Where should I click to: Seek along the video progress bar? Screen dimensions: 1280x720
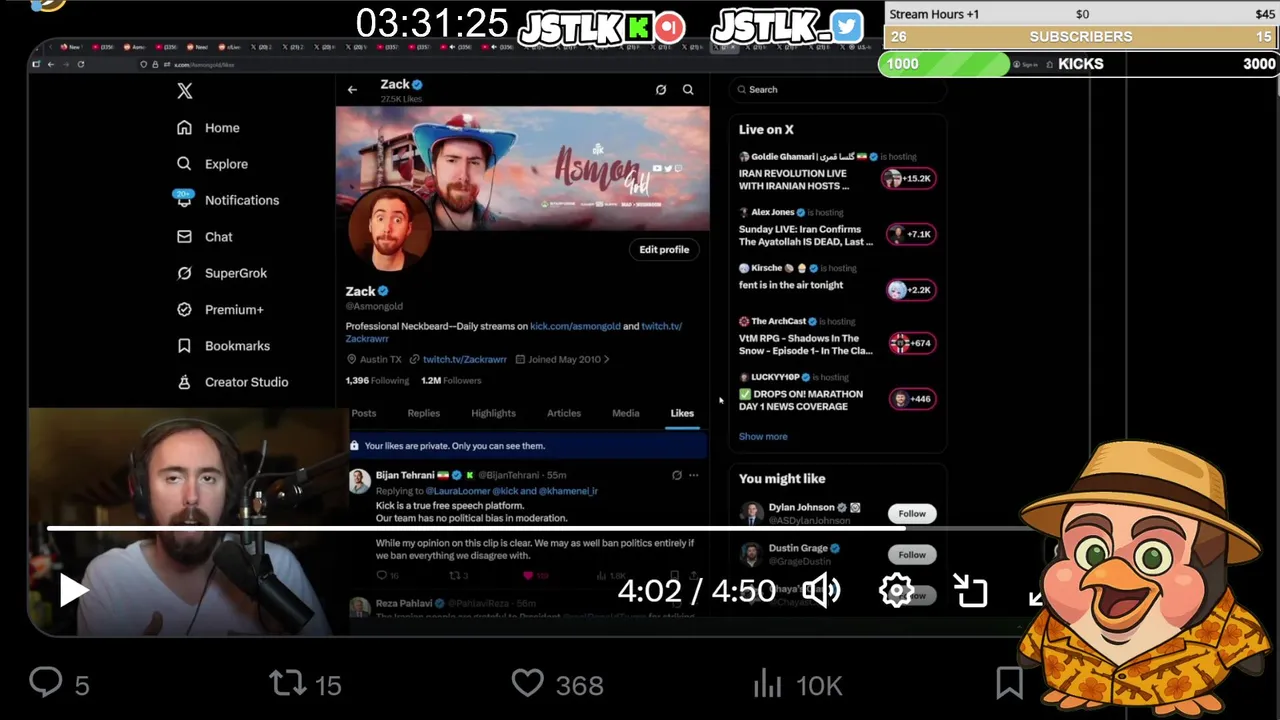point(545,528)
